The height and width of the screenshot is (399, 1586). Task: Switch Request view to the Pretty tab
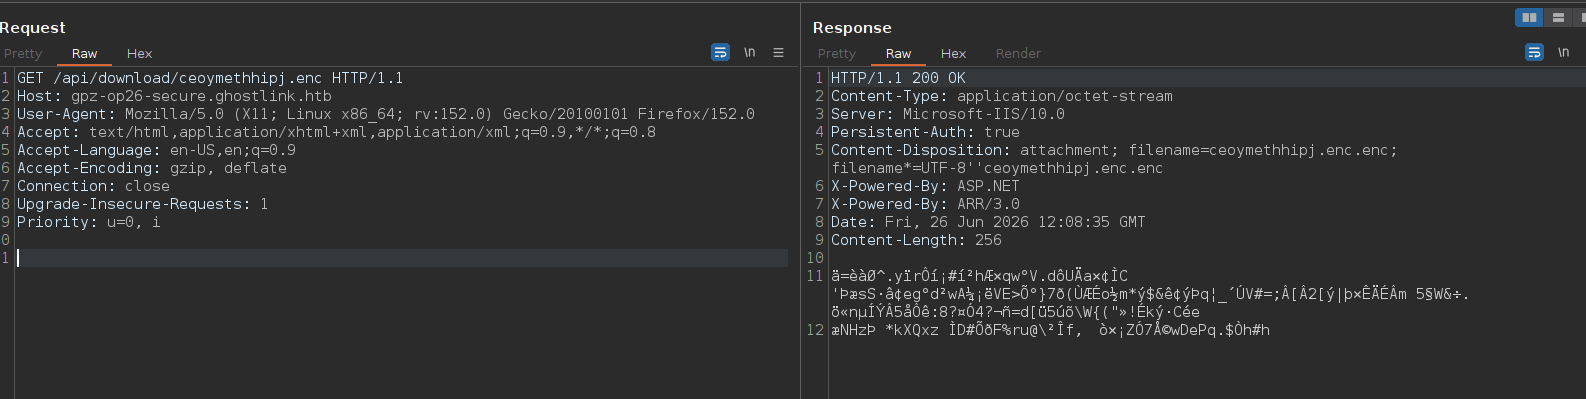[x=23, y=54]
